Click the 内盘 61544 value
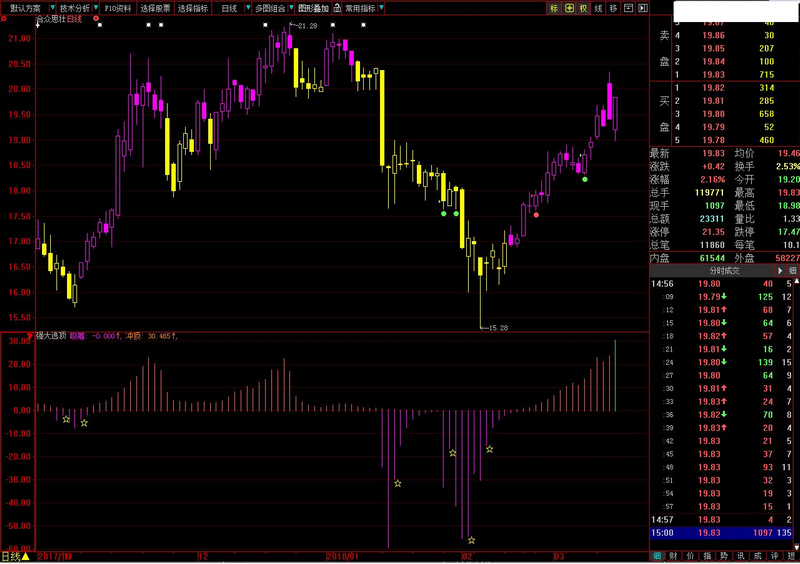Image resolution: width=800 pixels, height=564 pixels. pyautogui.click(x=712, y=258)
